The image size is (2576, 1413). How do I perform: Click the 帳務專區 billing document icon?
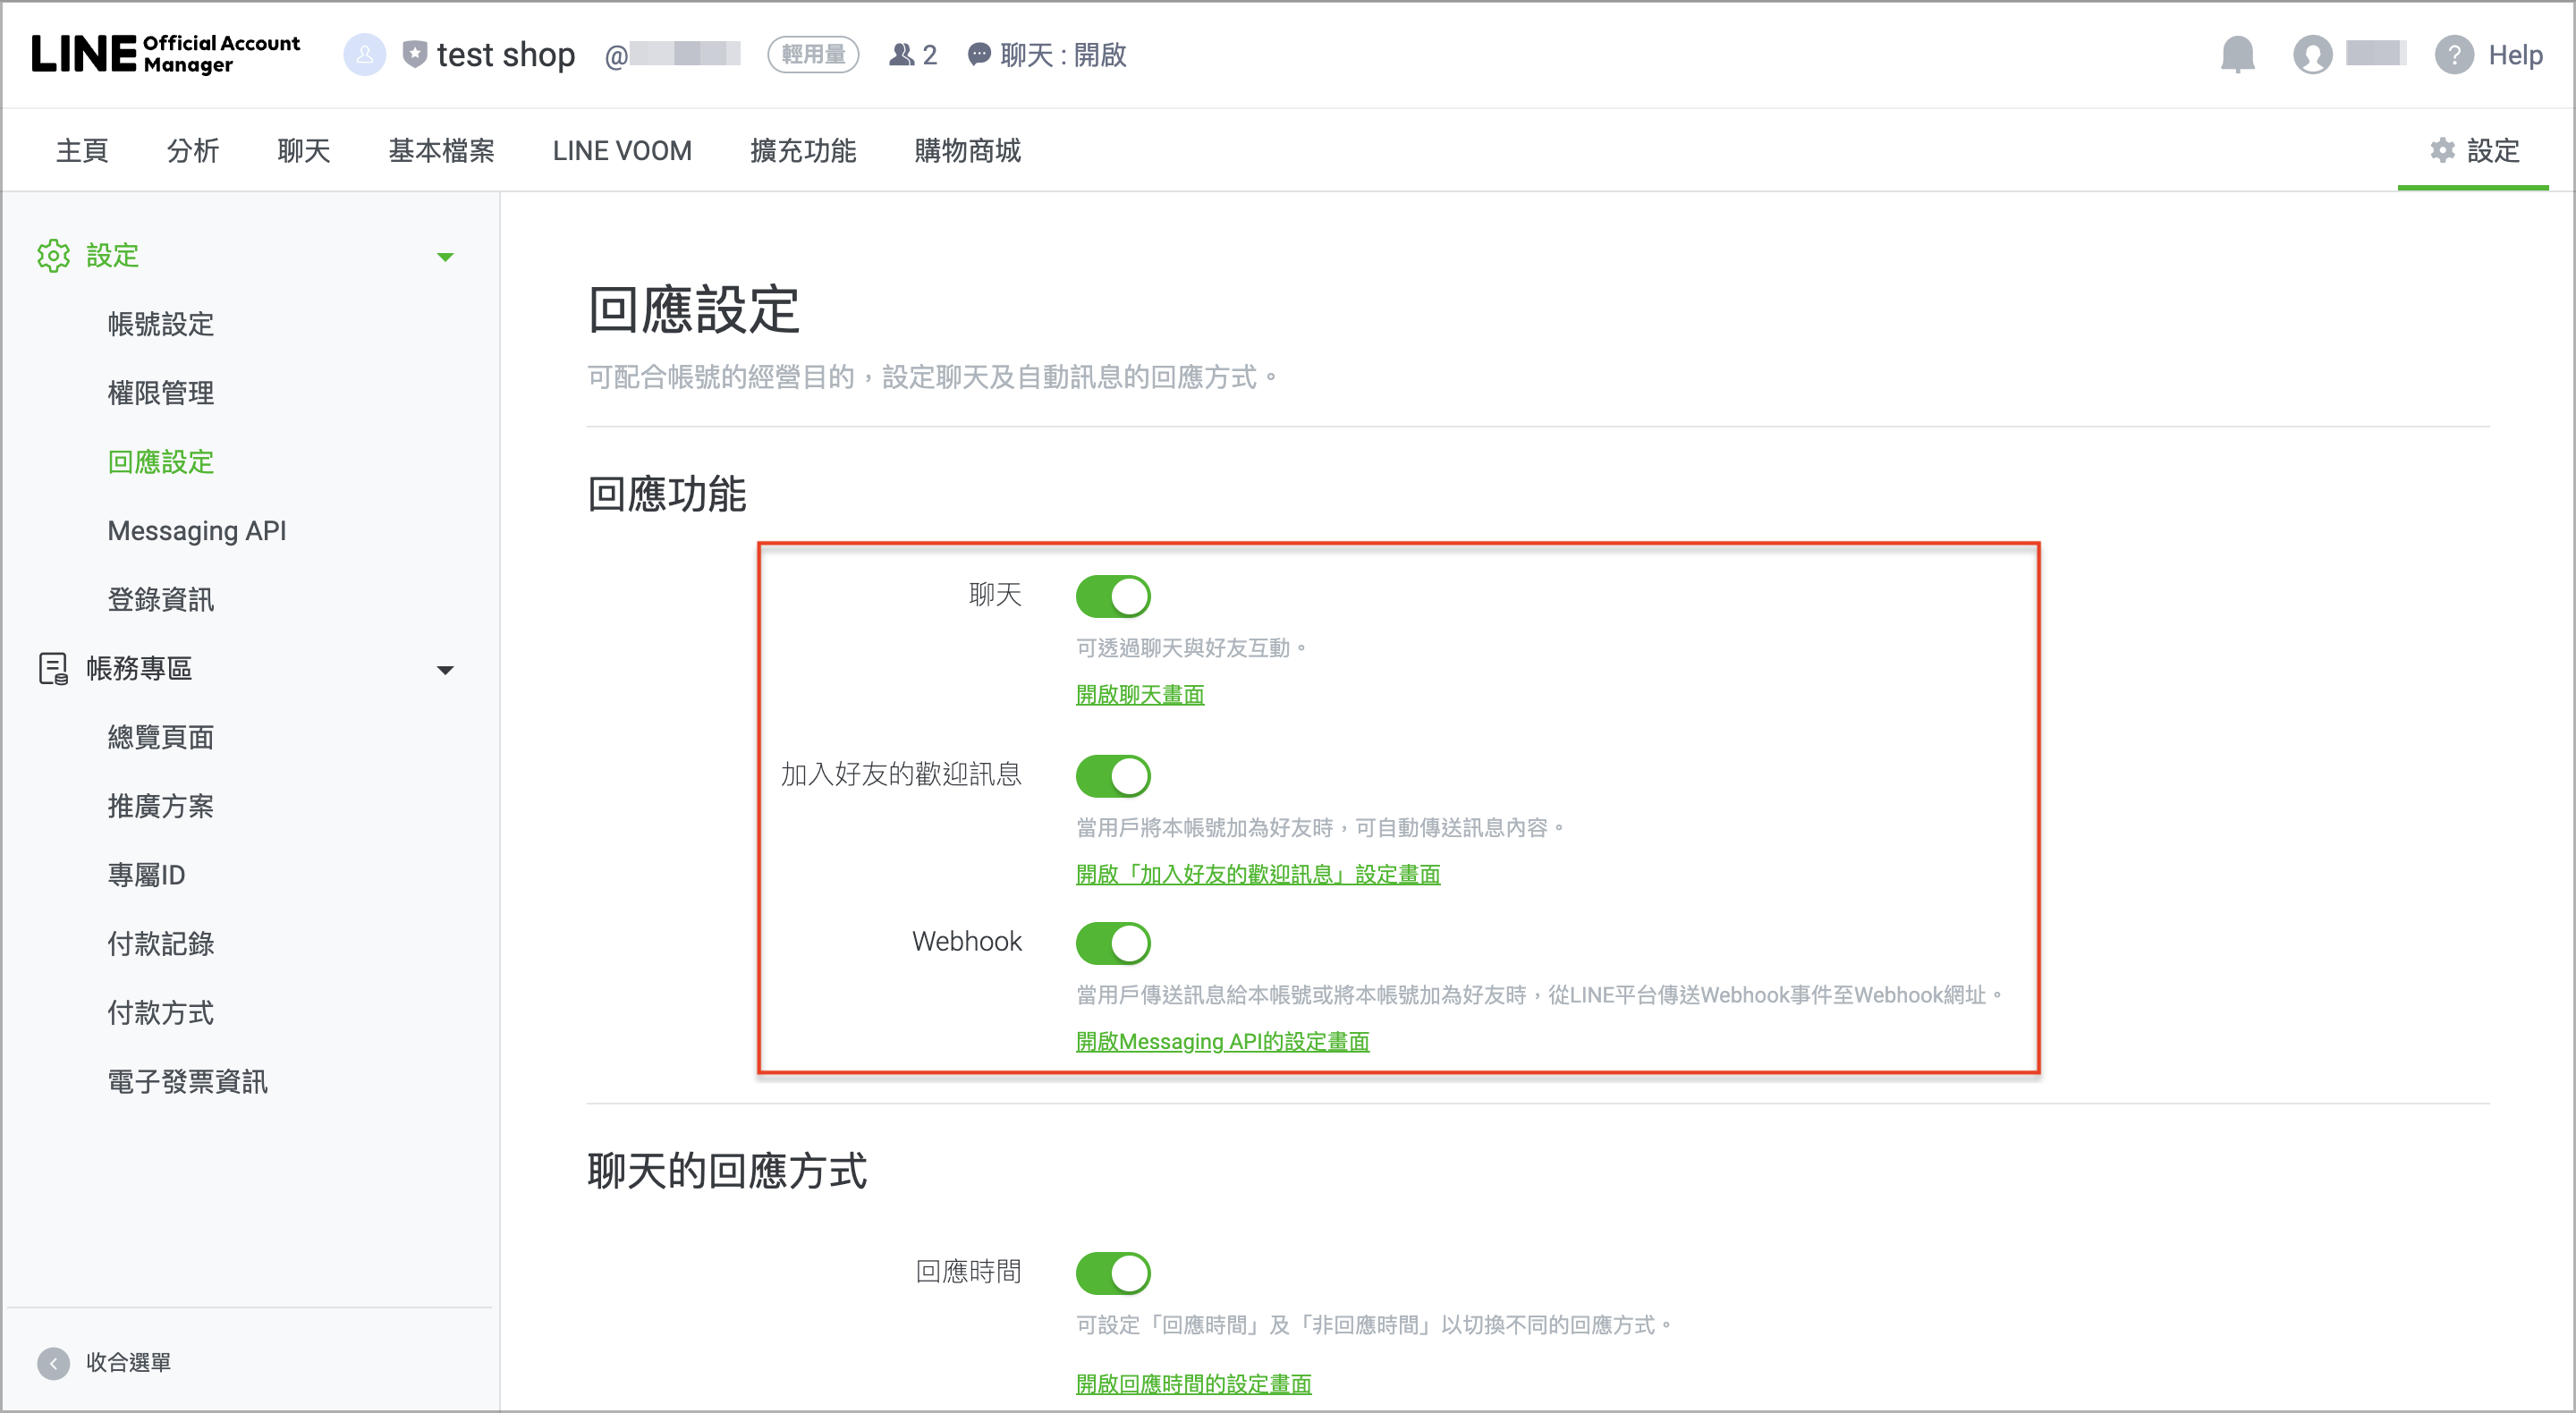click(x=53, y=668)
